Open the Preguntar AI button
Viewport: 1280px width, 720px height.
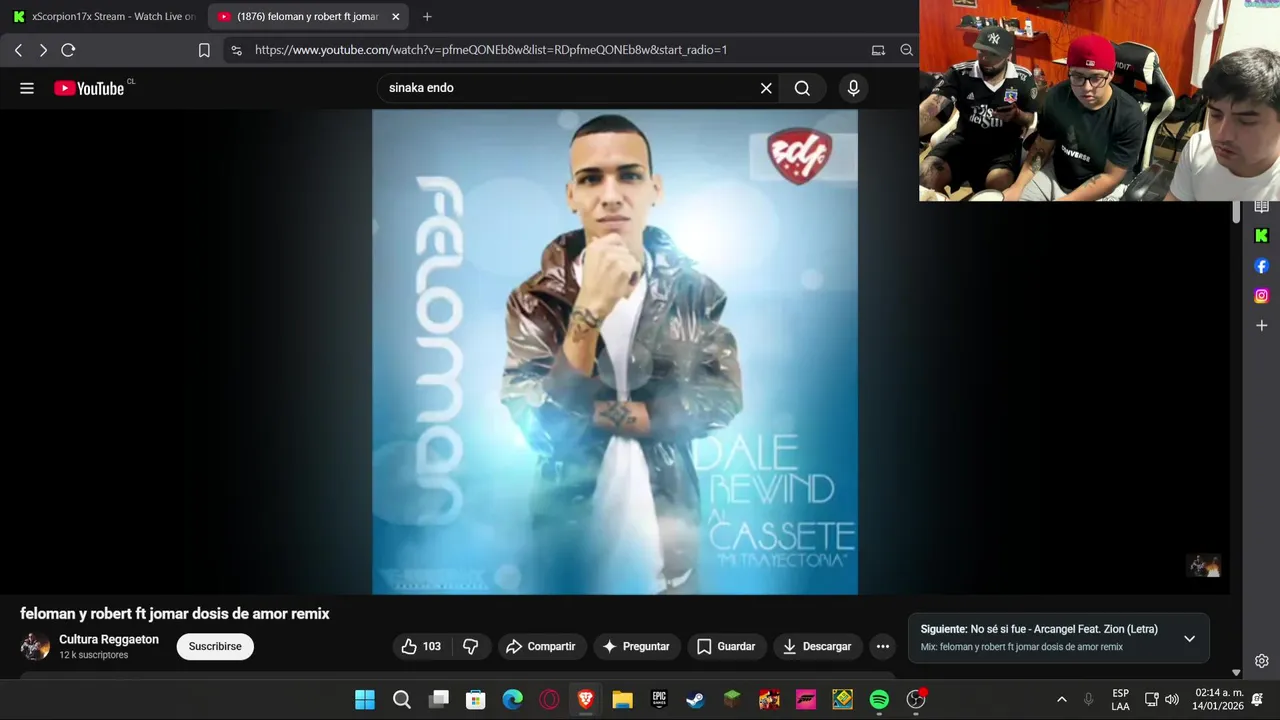point(636,647)
